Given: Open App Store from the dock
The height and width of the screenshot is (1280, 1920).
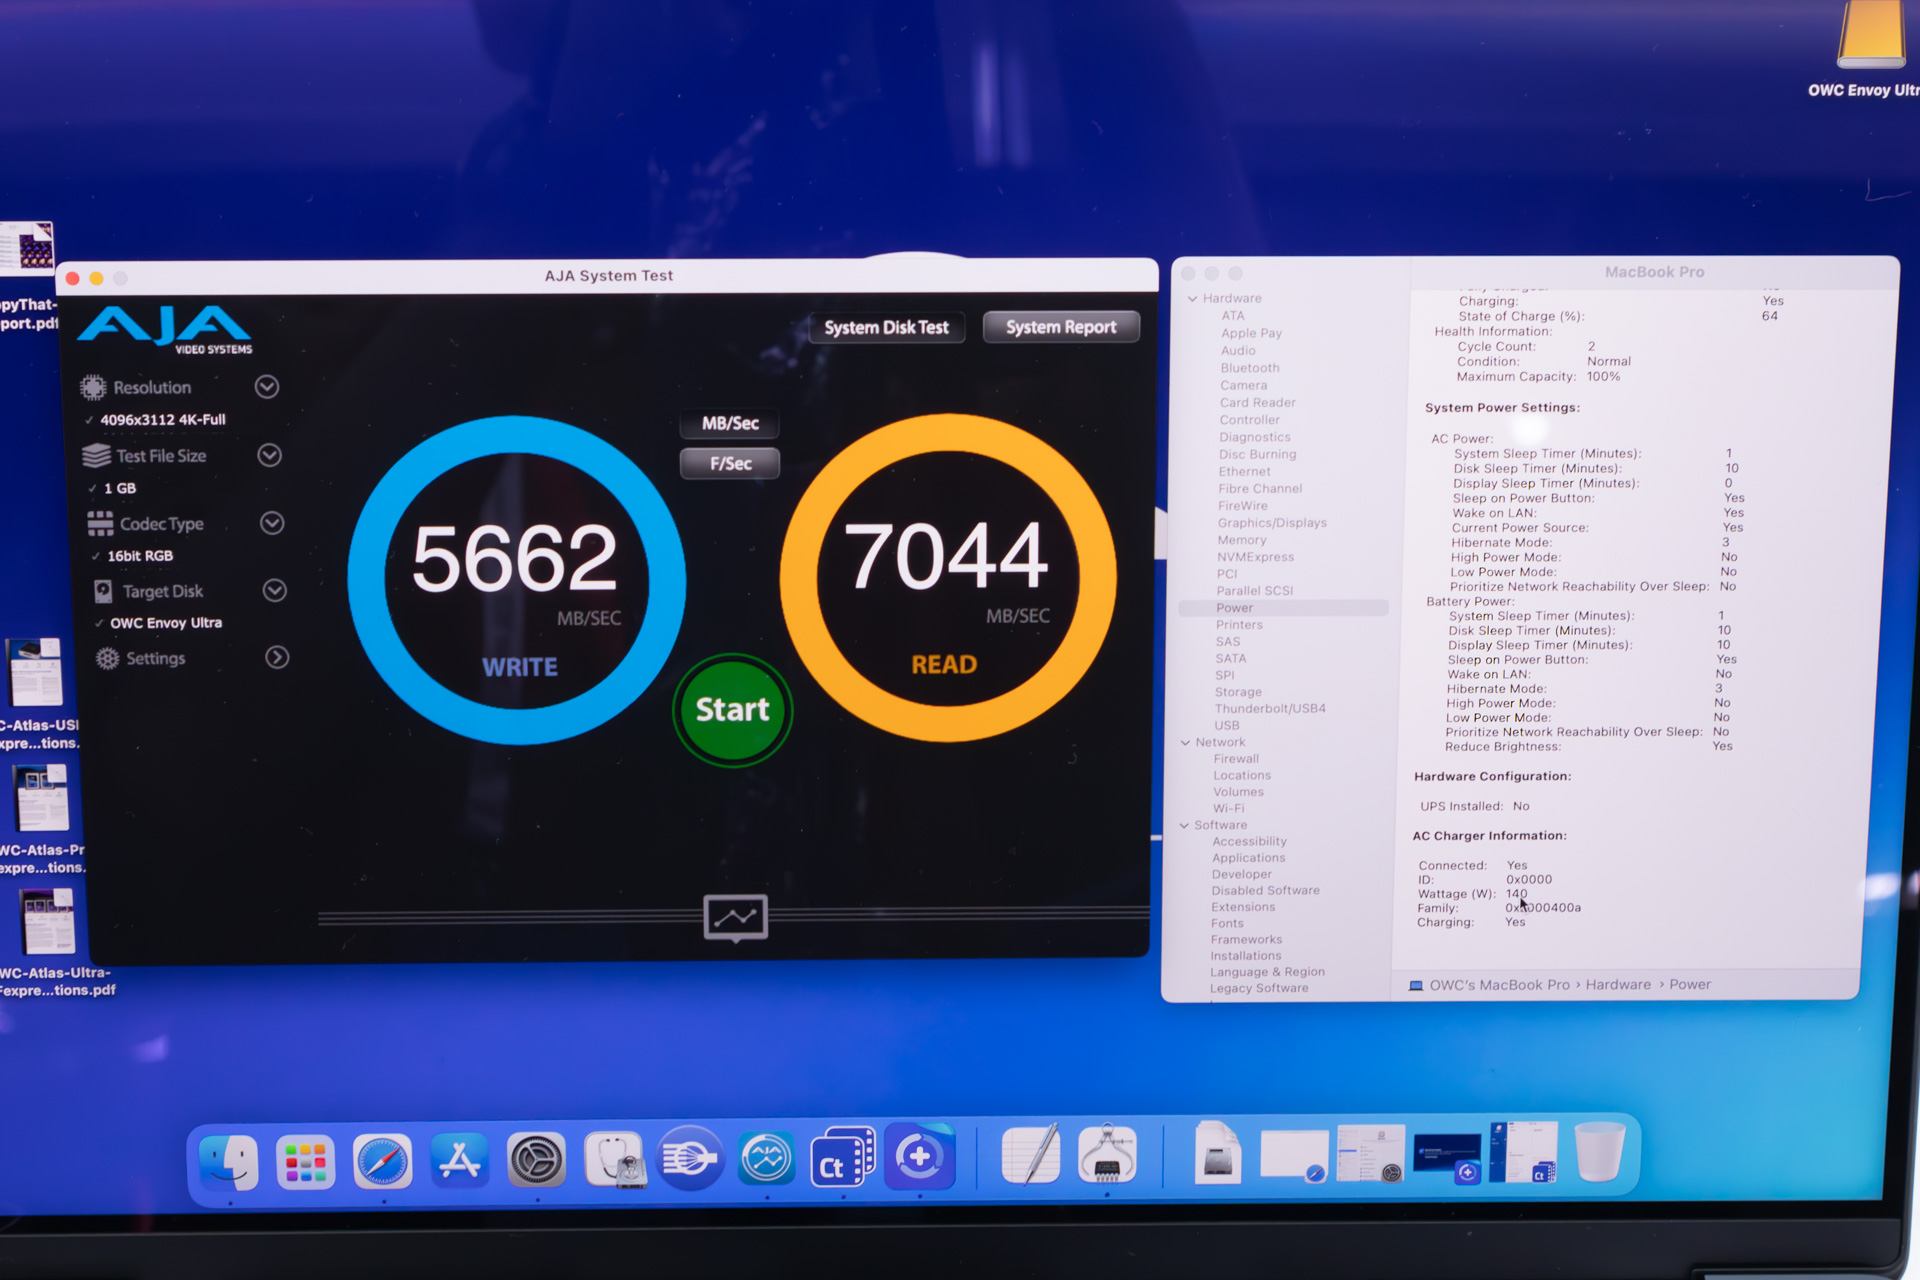Looking at the screenshot, I should tap(459, 1161).
